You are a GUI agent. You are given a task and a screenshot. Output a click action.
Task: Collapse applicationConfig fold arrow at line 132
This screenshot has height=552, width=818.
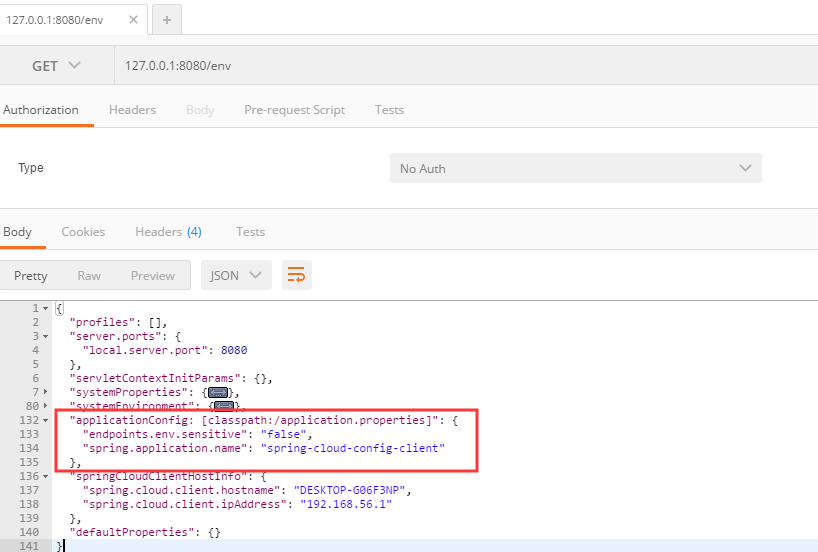[45, 420]
